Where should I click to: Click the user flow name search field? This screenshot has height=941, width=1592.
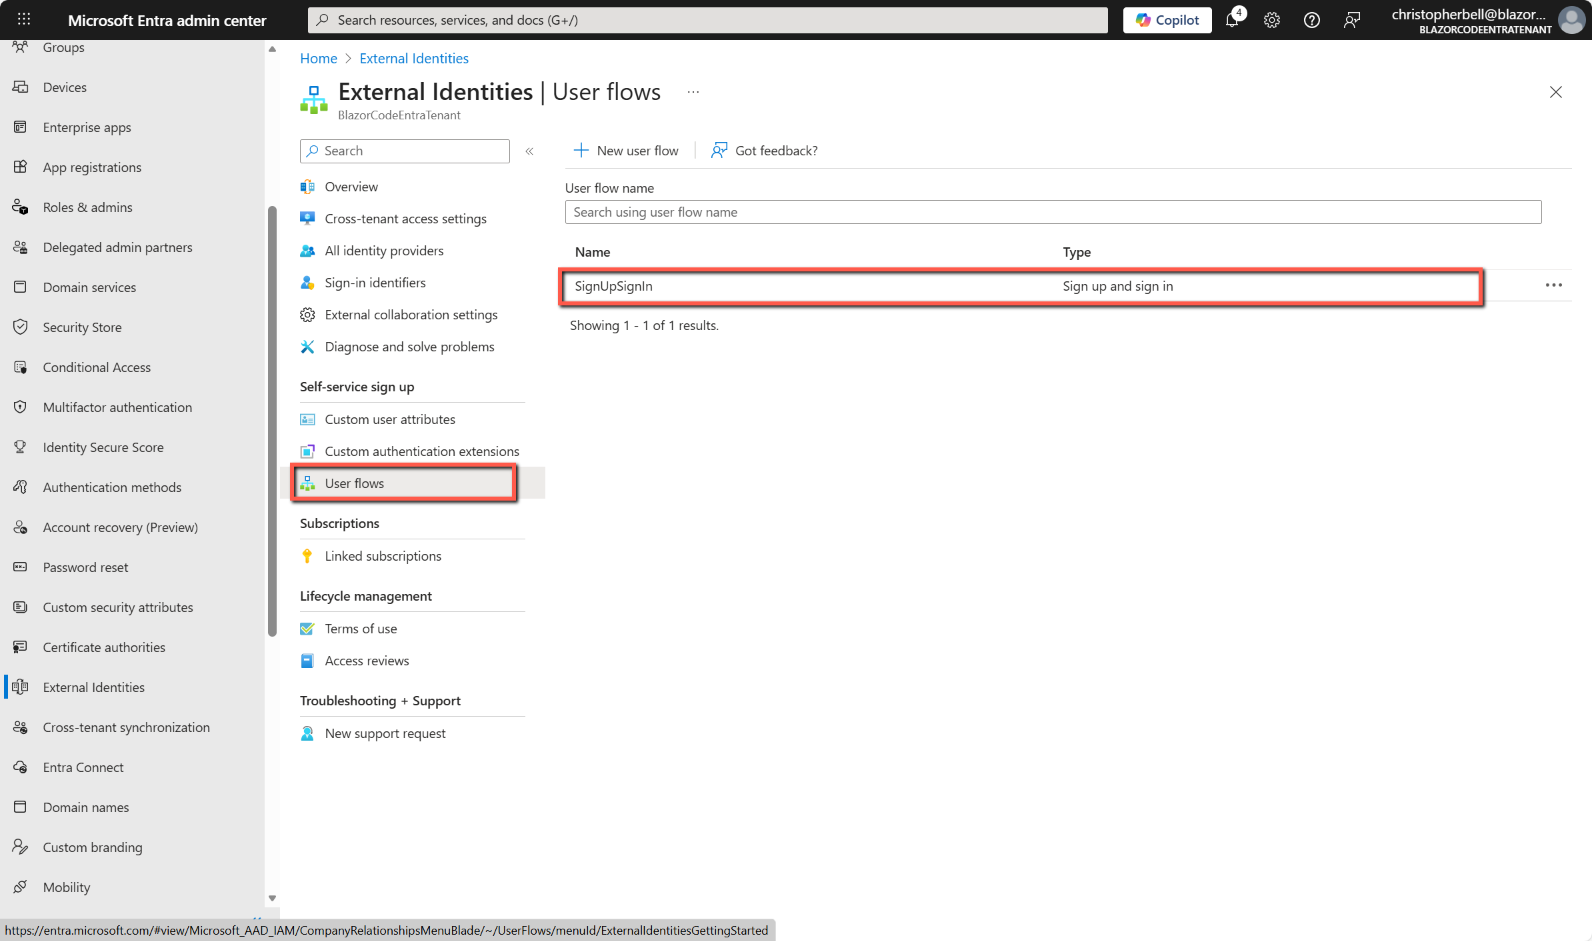pos(1052,212)
